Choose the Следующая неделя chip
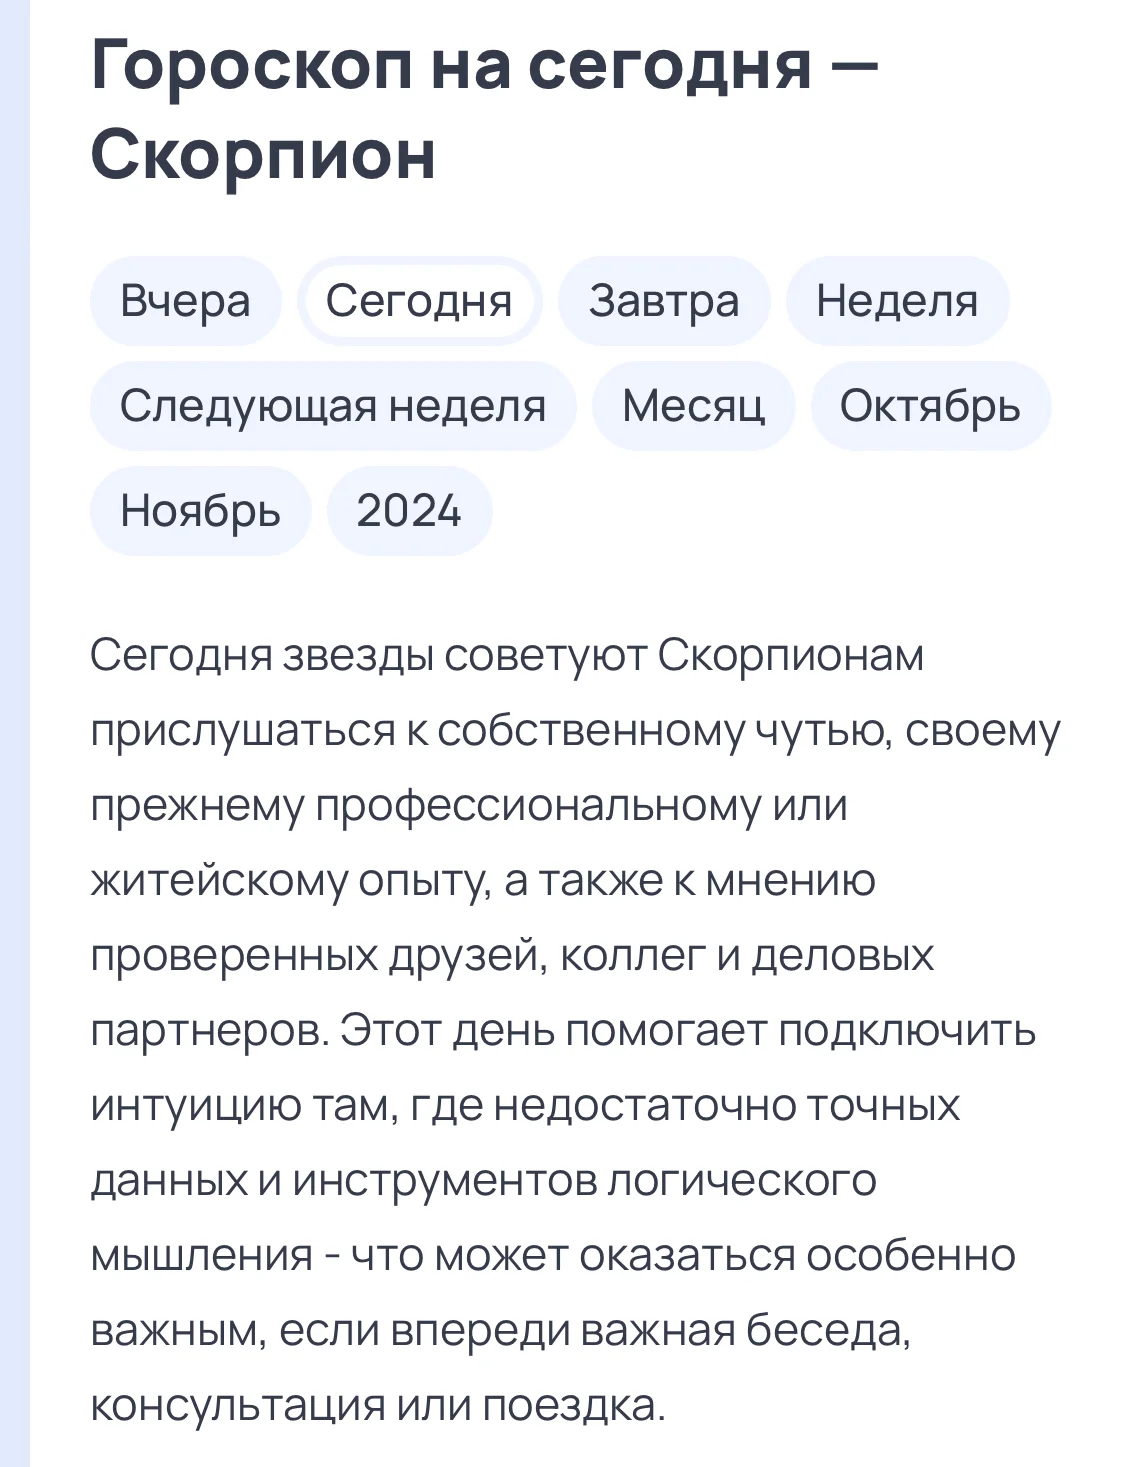This screenshot has width=1140, height=1467. click(333, 406)
